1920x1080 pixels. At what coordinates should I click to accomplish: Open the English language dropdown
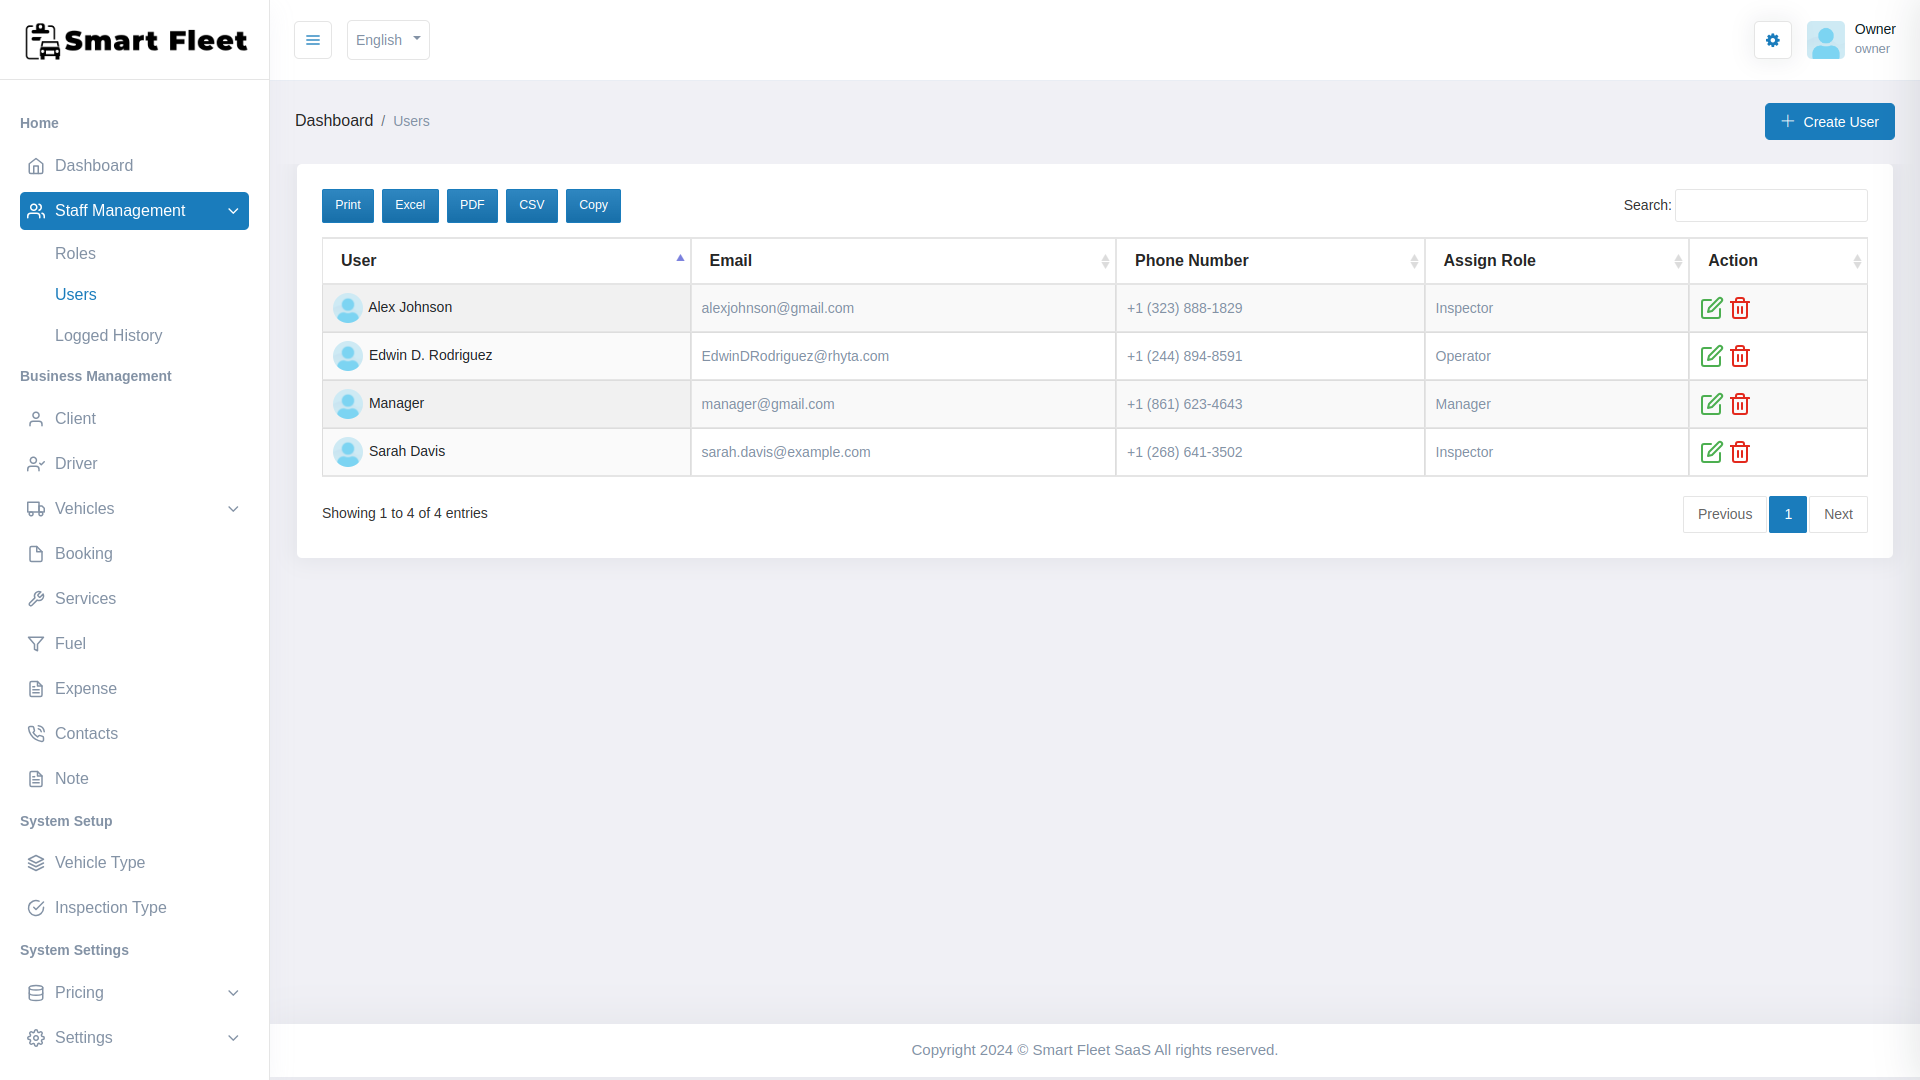point(388,40)
